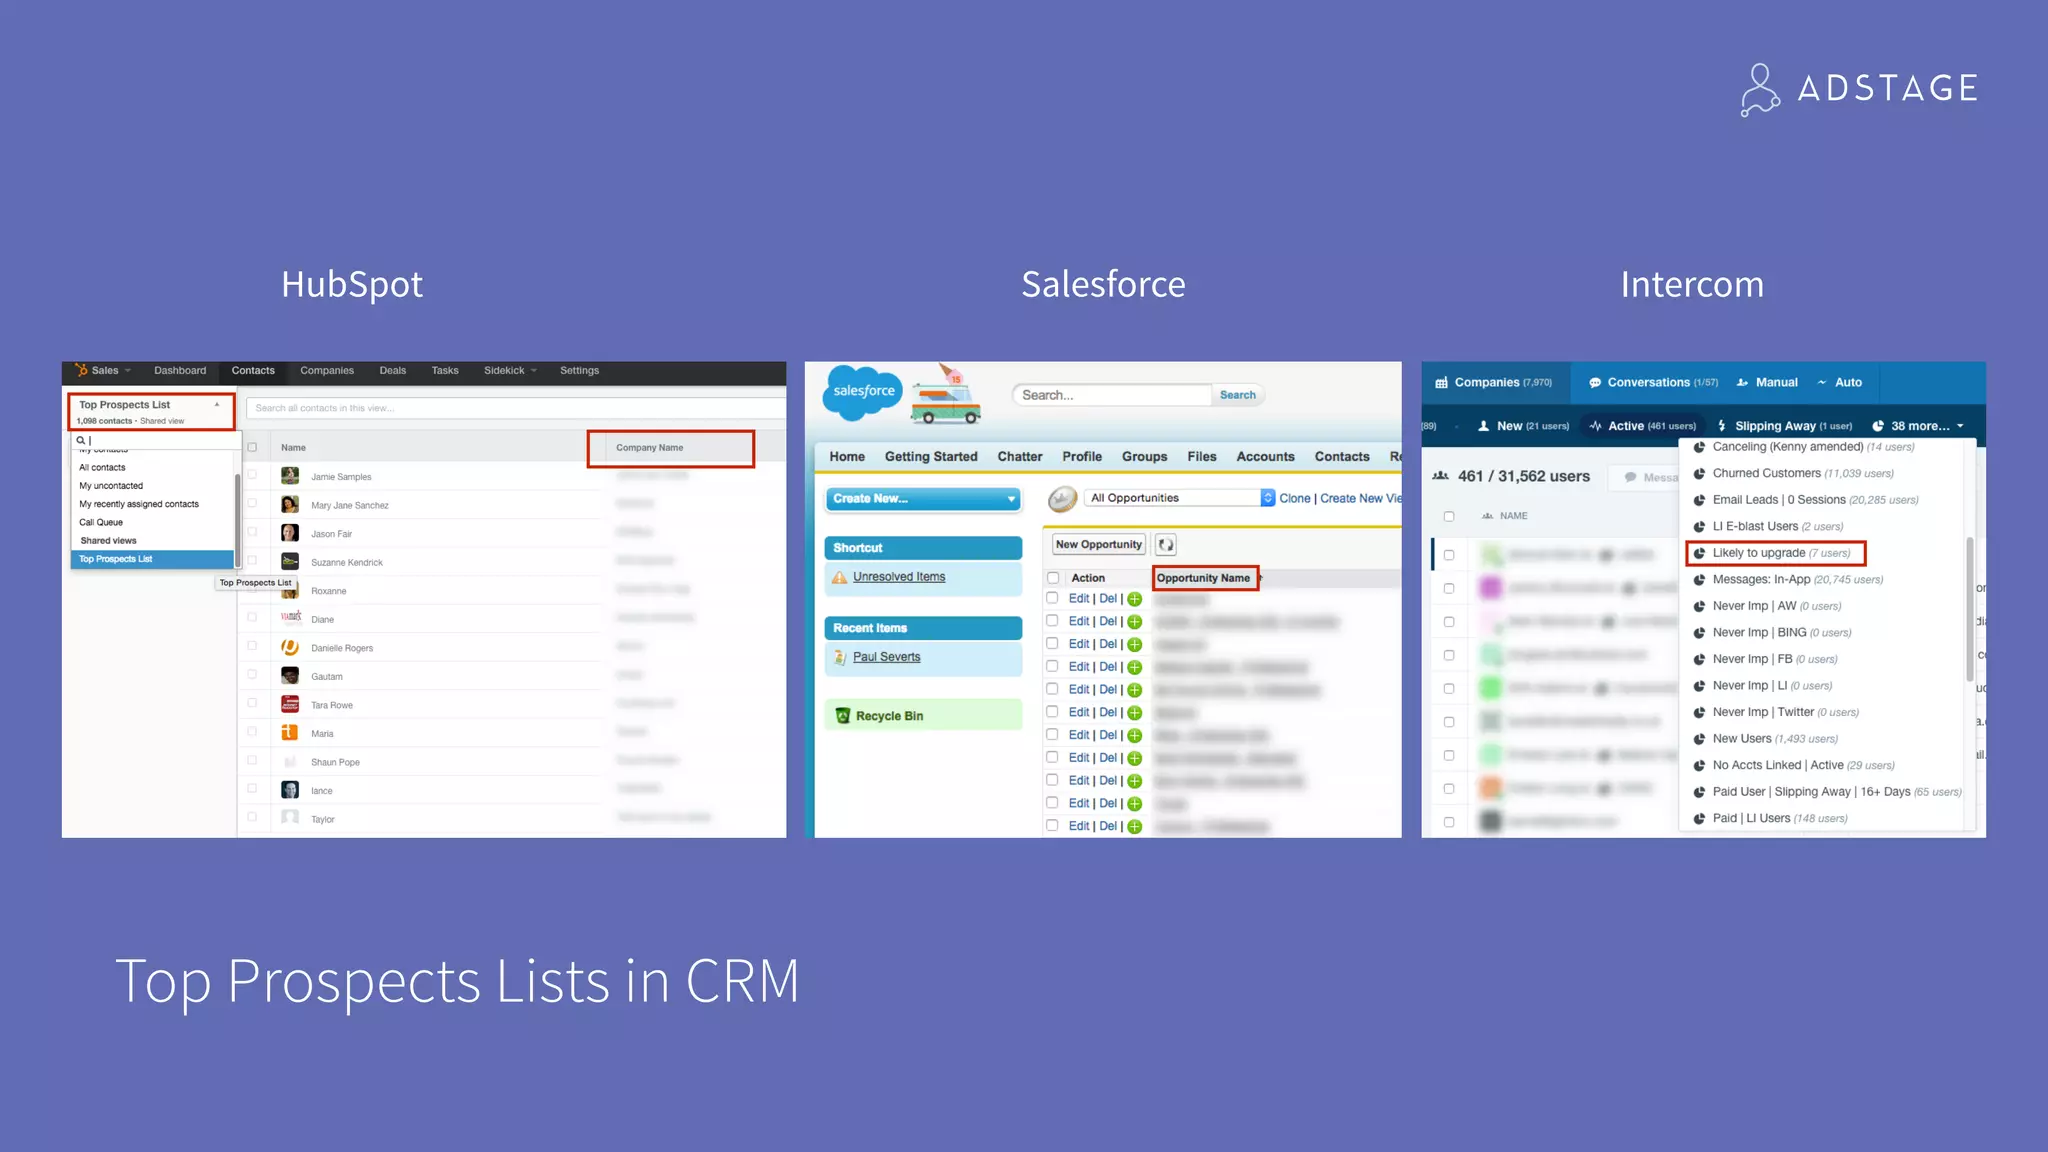The image size is (2048, 1152).
Task: Check the select-all checkbox in HubSpot contacts header
Action: pyautogui.click(x=252, y=447)
